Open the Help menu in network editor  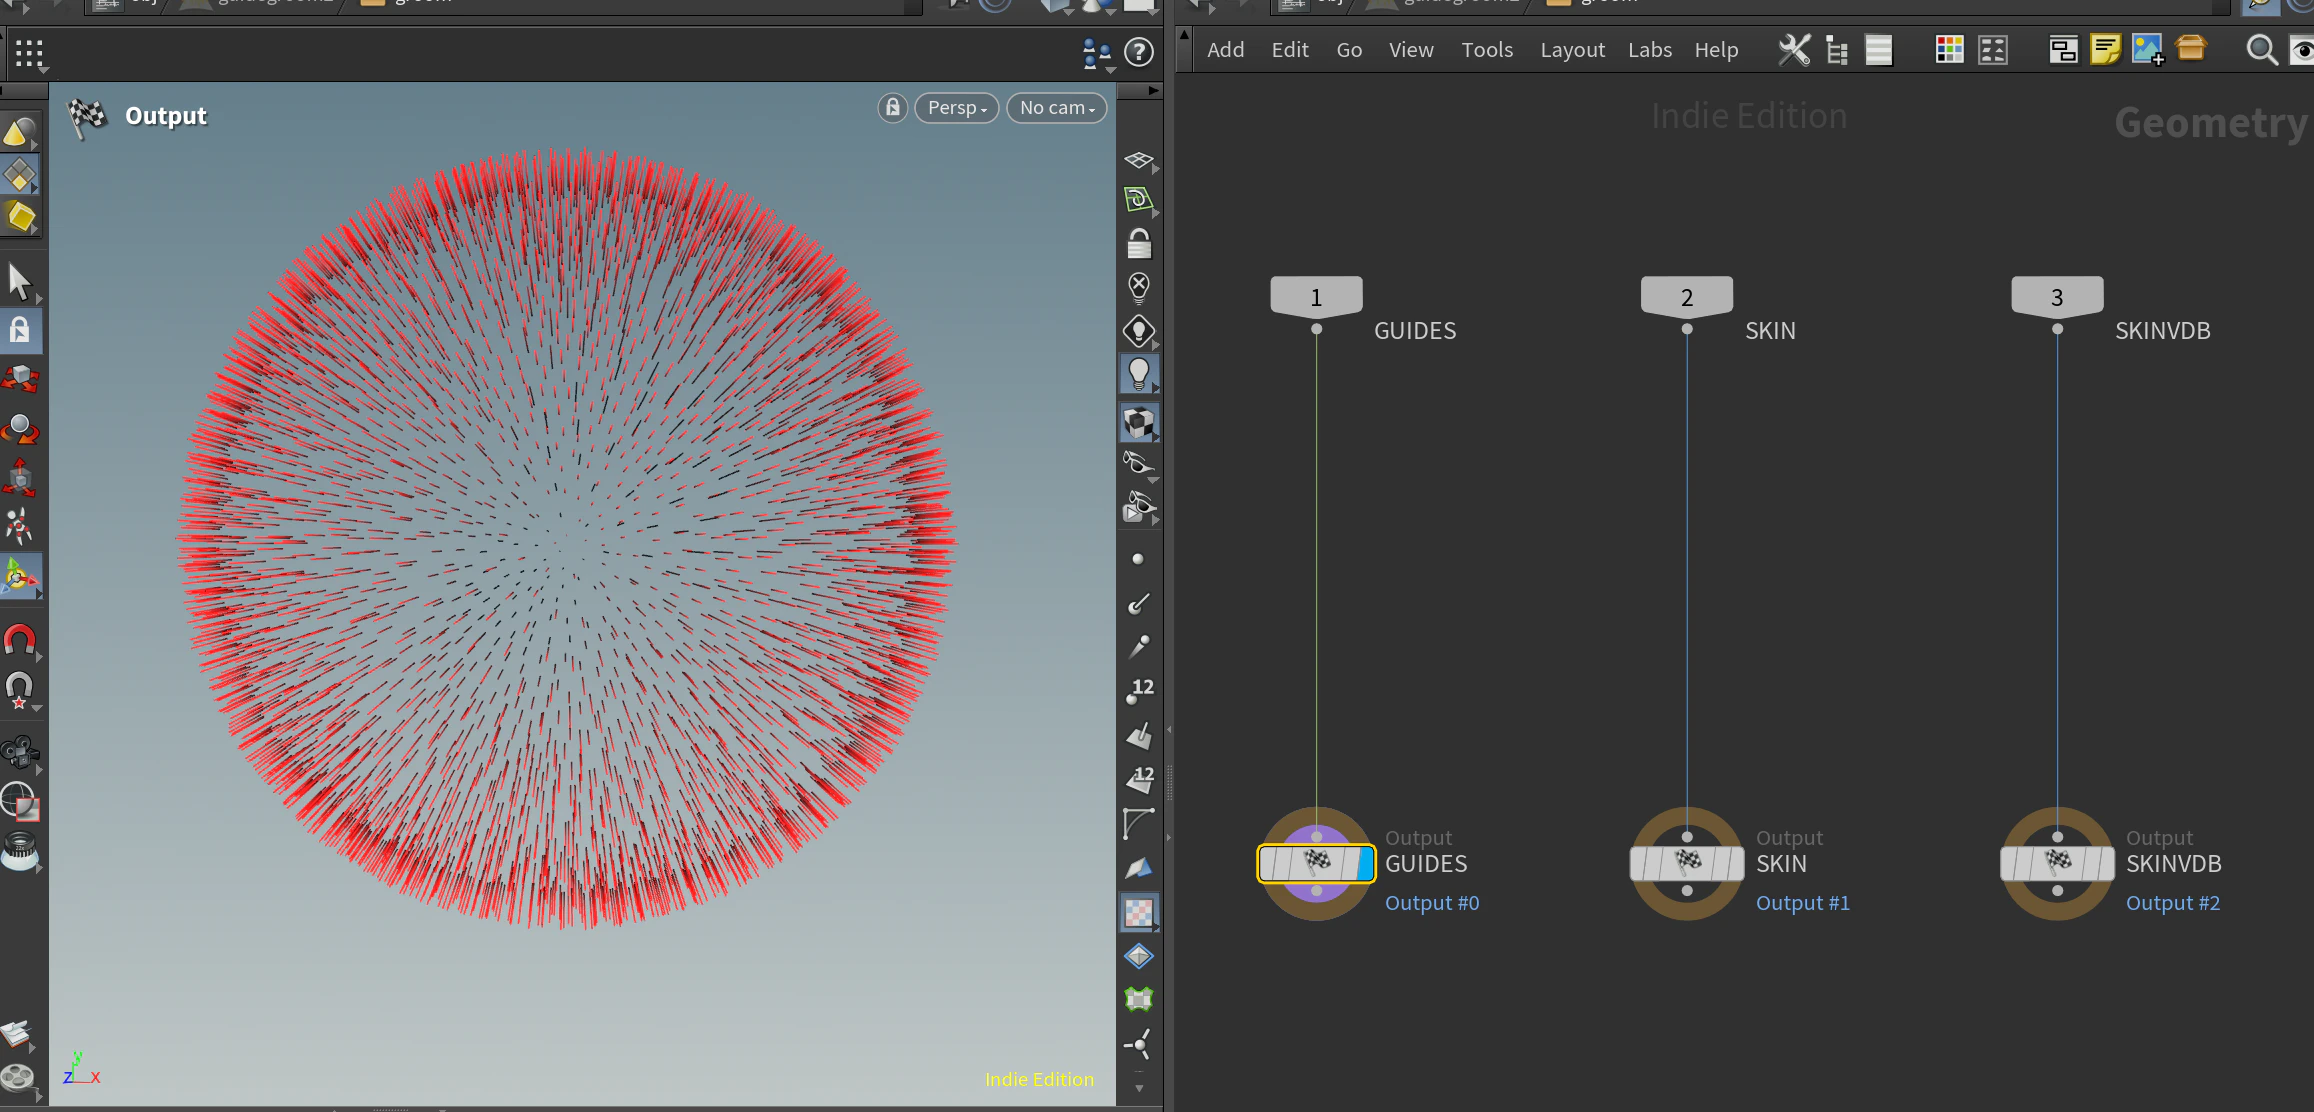(x=1716, y=50)
